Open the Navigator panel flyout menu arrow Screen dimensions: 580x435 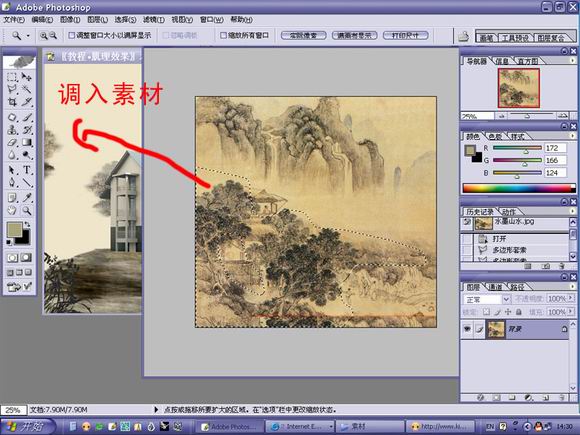[x=573, y=61]
